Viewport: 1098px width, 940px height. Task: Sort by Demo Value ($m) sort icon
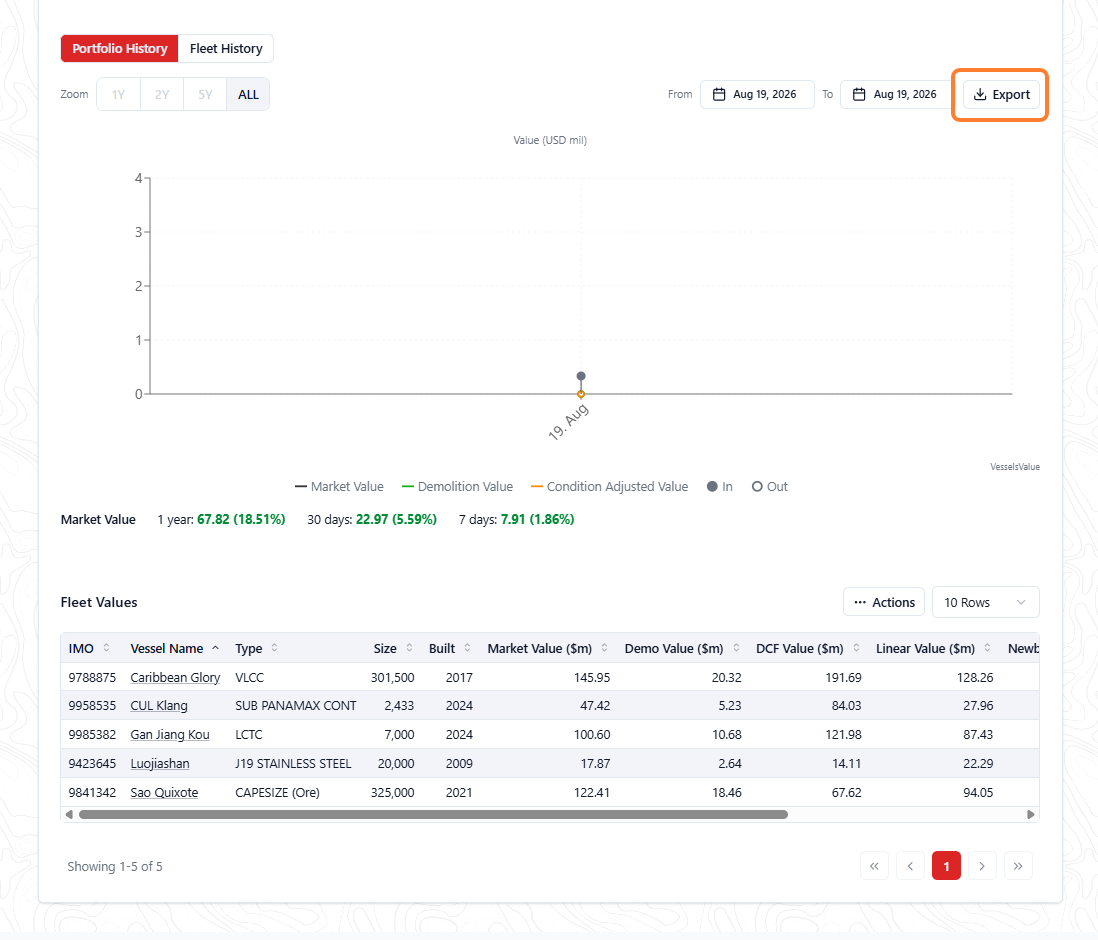tap(736, 648)
